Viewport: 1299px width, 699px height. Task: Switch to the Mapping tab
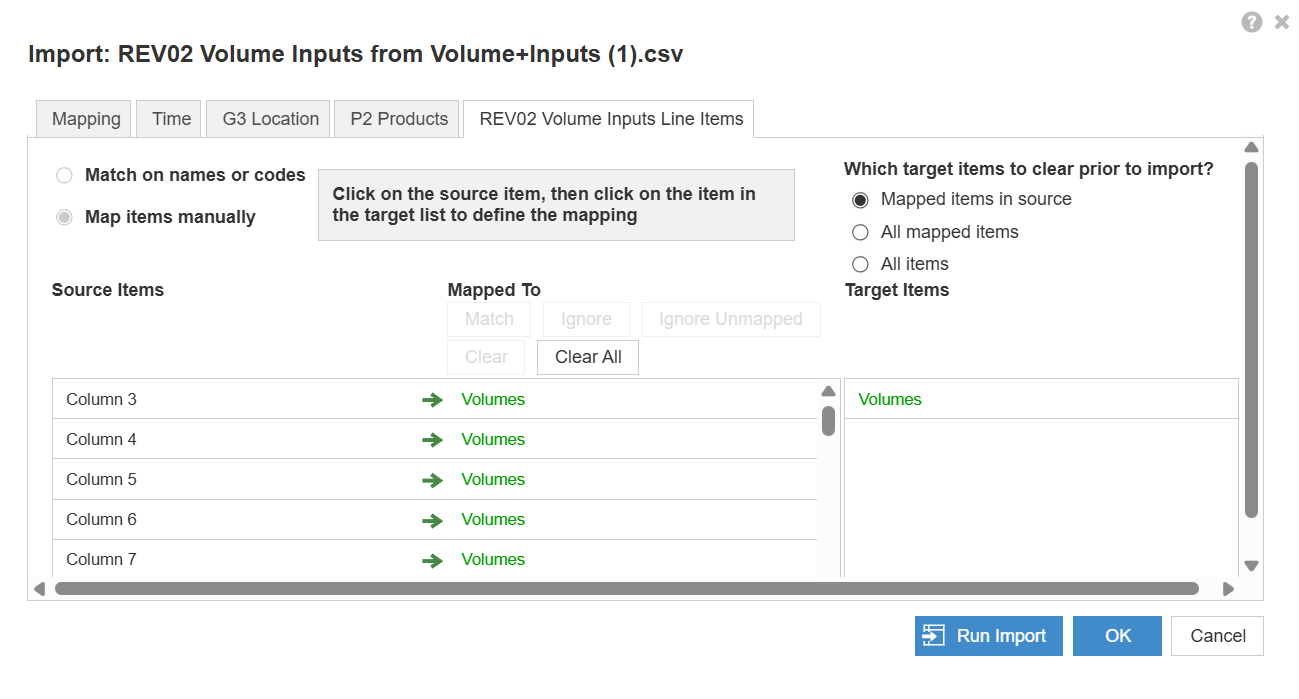86,119
